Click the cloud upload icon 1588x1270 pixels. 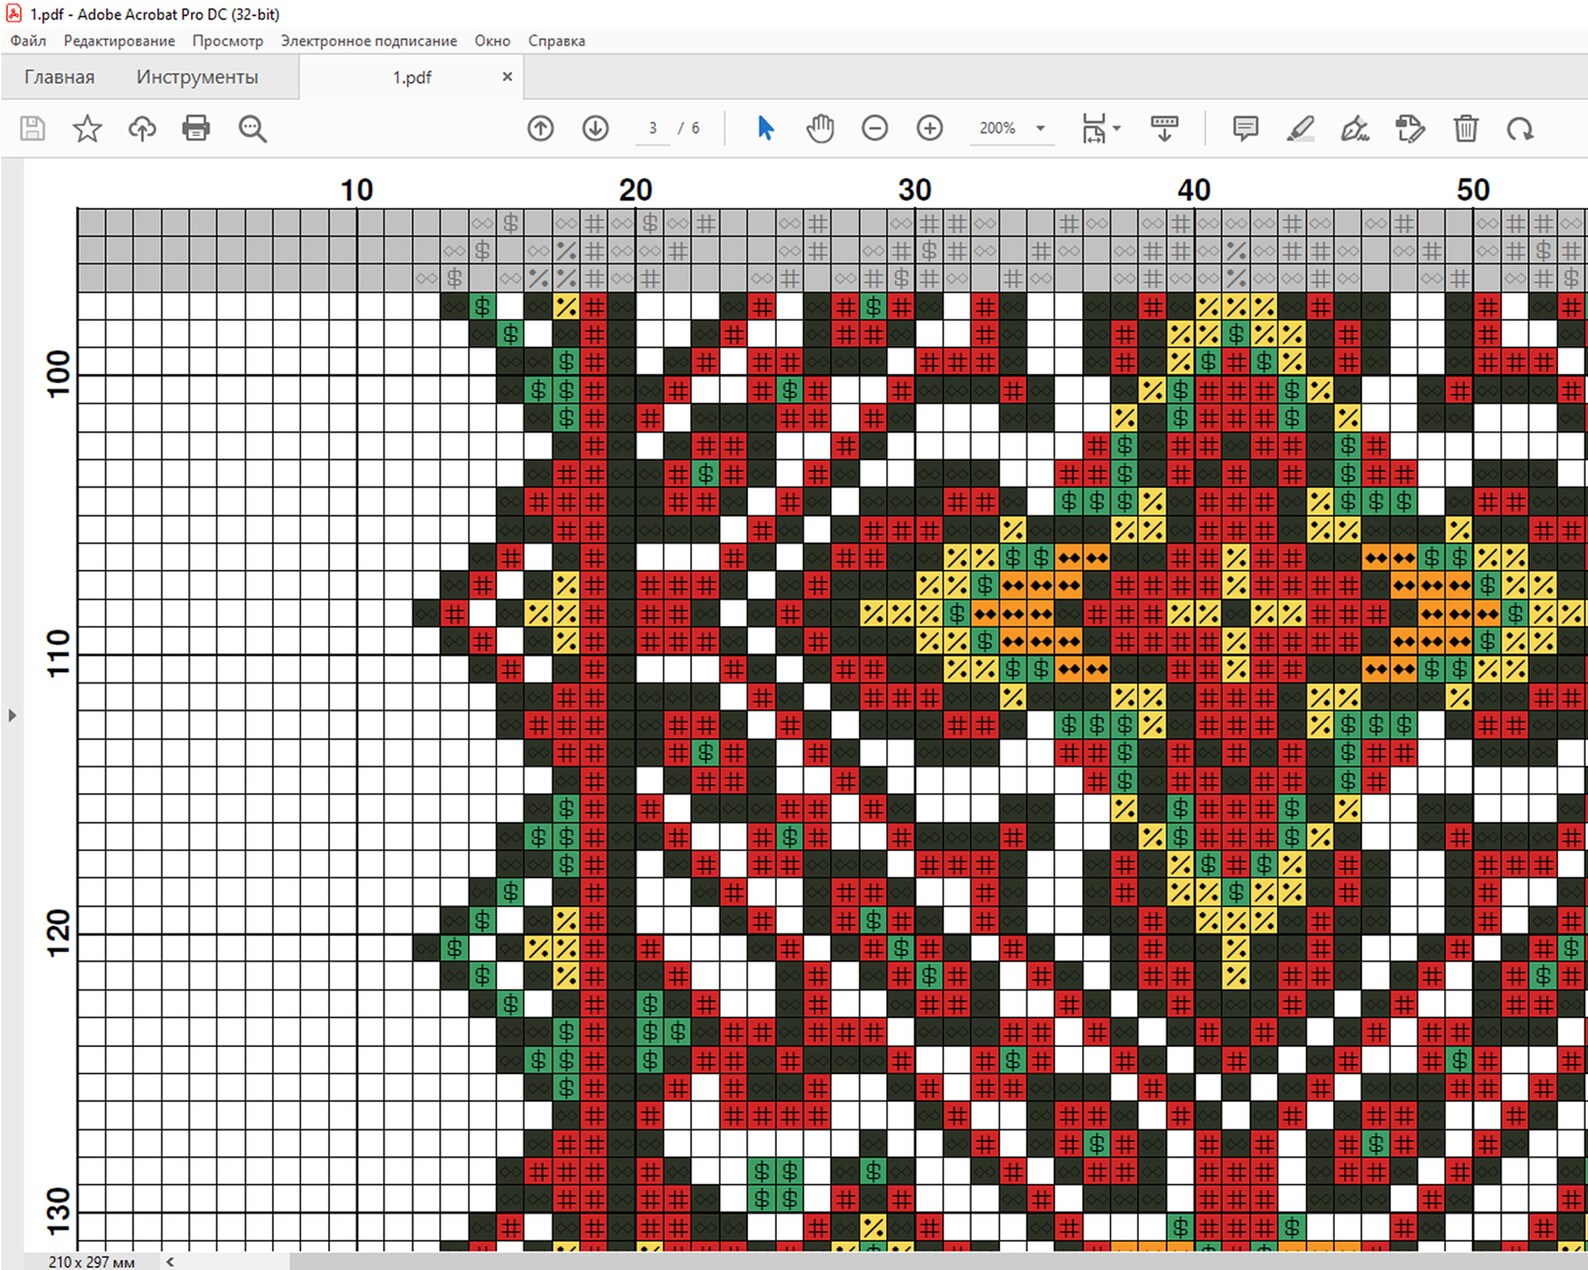coord(142,128)
